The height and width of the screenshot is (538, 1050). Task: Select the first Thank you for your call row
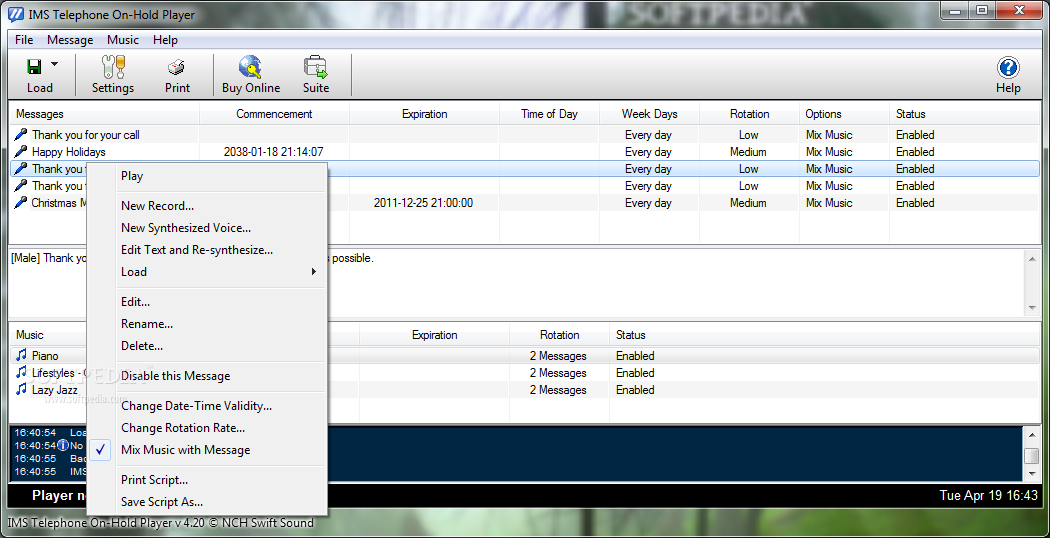tap(525, 135)
